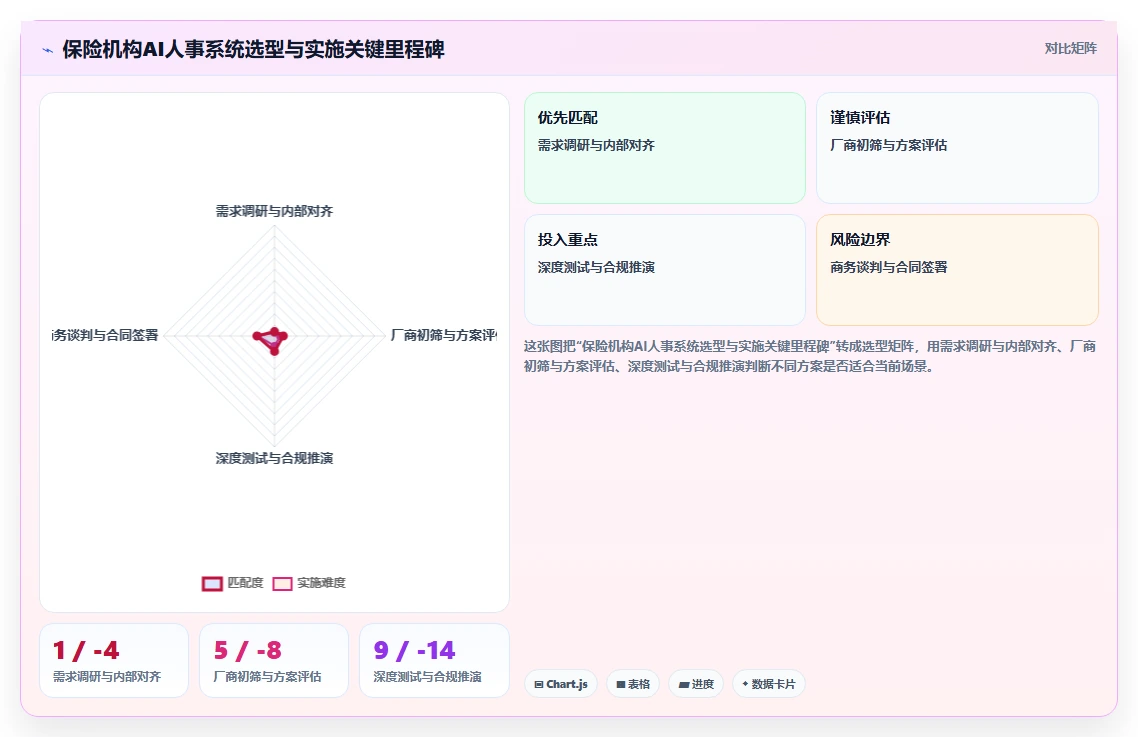Click the 表格 tag chip
Screen dimensions: 1138x737
[x=633, y=684]
